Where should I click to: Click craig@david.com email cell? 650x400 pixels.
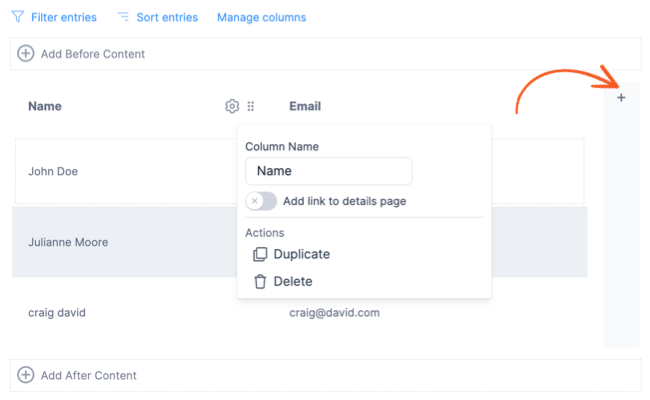[x=335, y=313]
